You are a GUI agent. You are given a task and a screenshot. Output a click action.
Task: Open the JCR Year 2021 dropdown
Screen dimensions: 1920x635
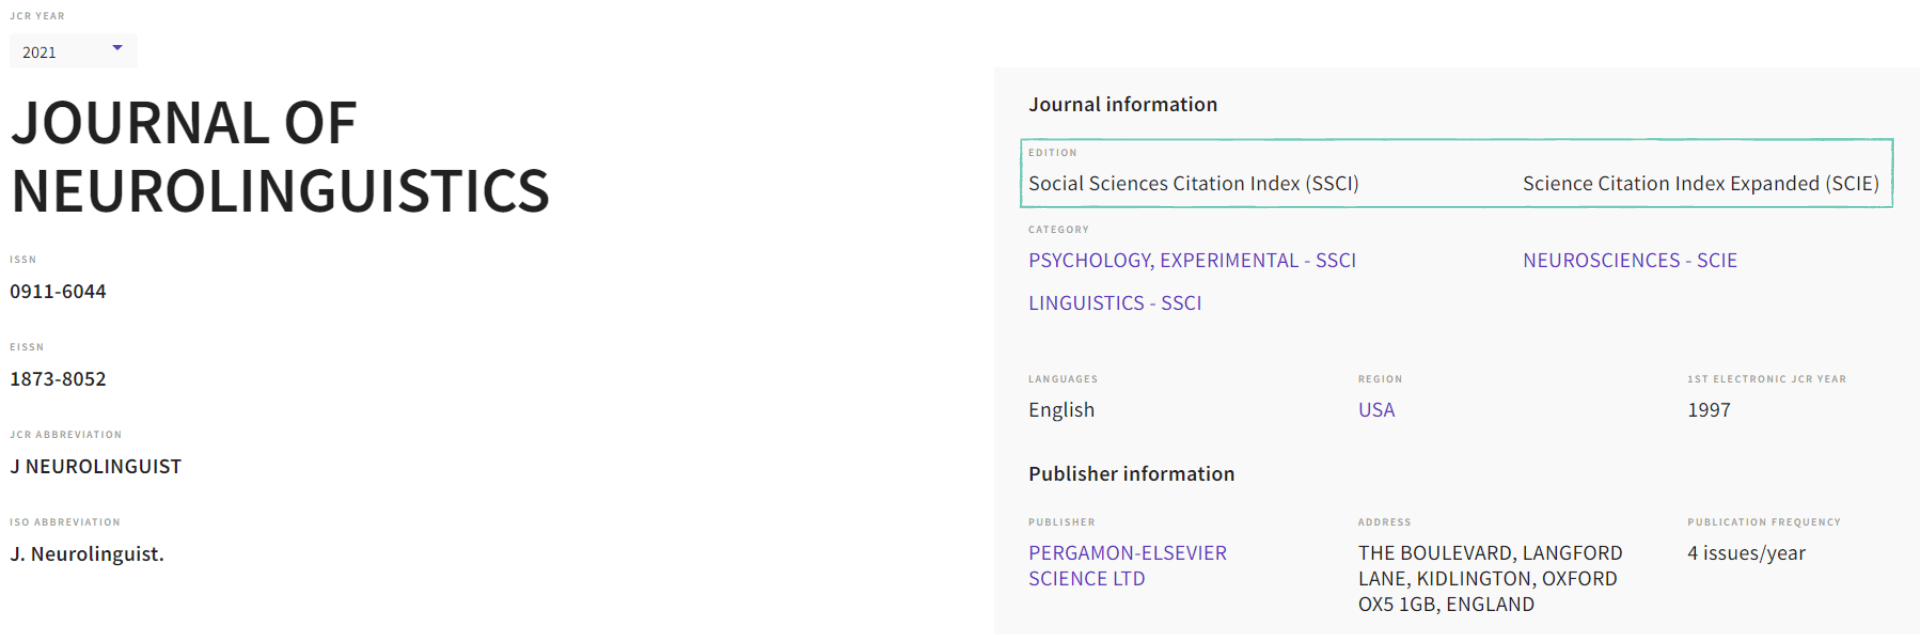click(x=72, y=51)
